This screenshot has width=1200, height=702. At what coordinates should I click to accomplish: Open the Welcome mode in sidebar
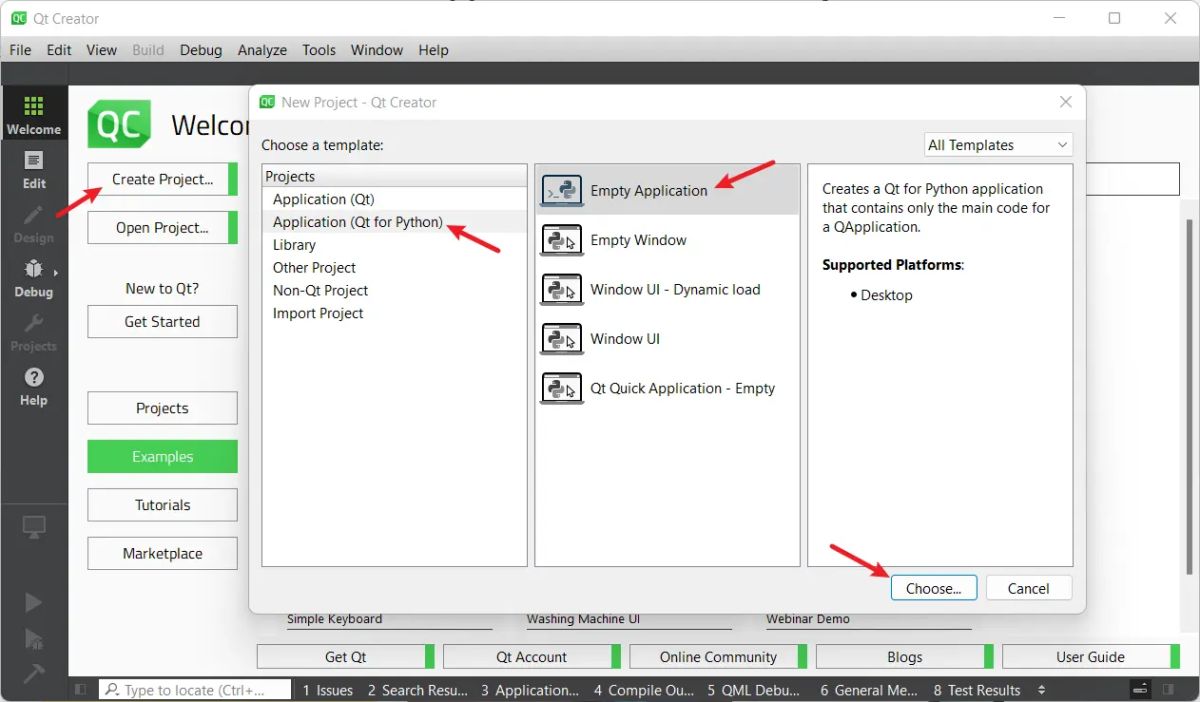(34, 115)
